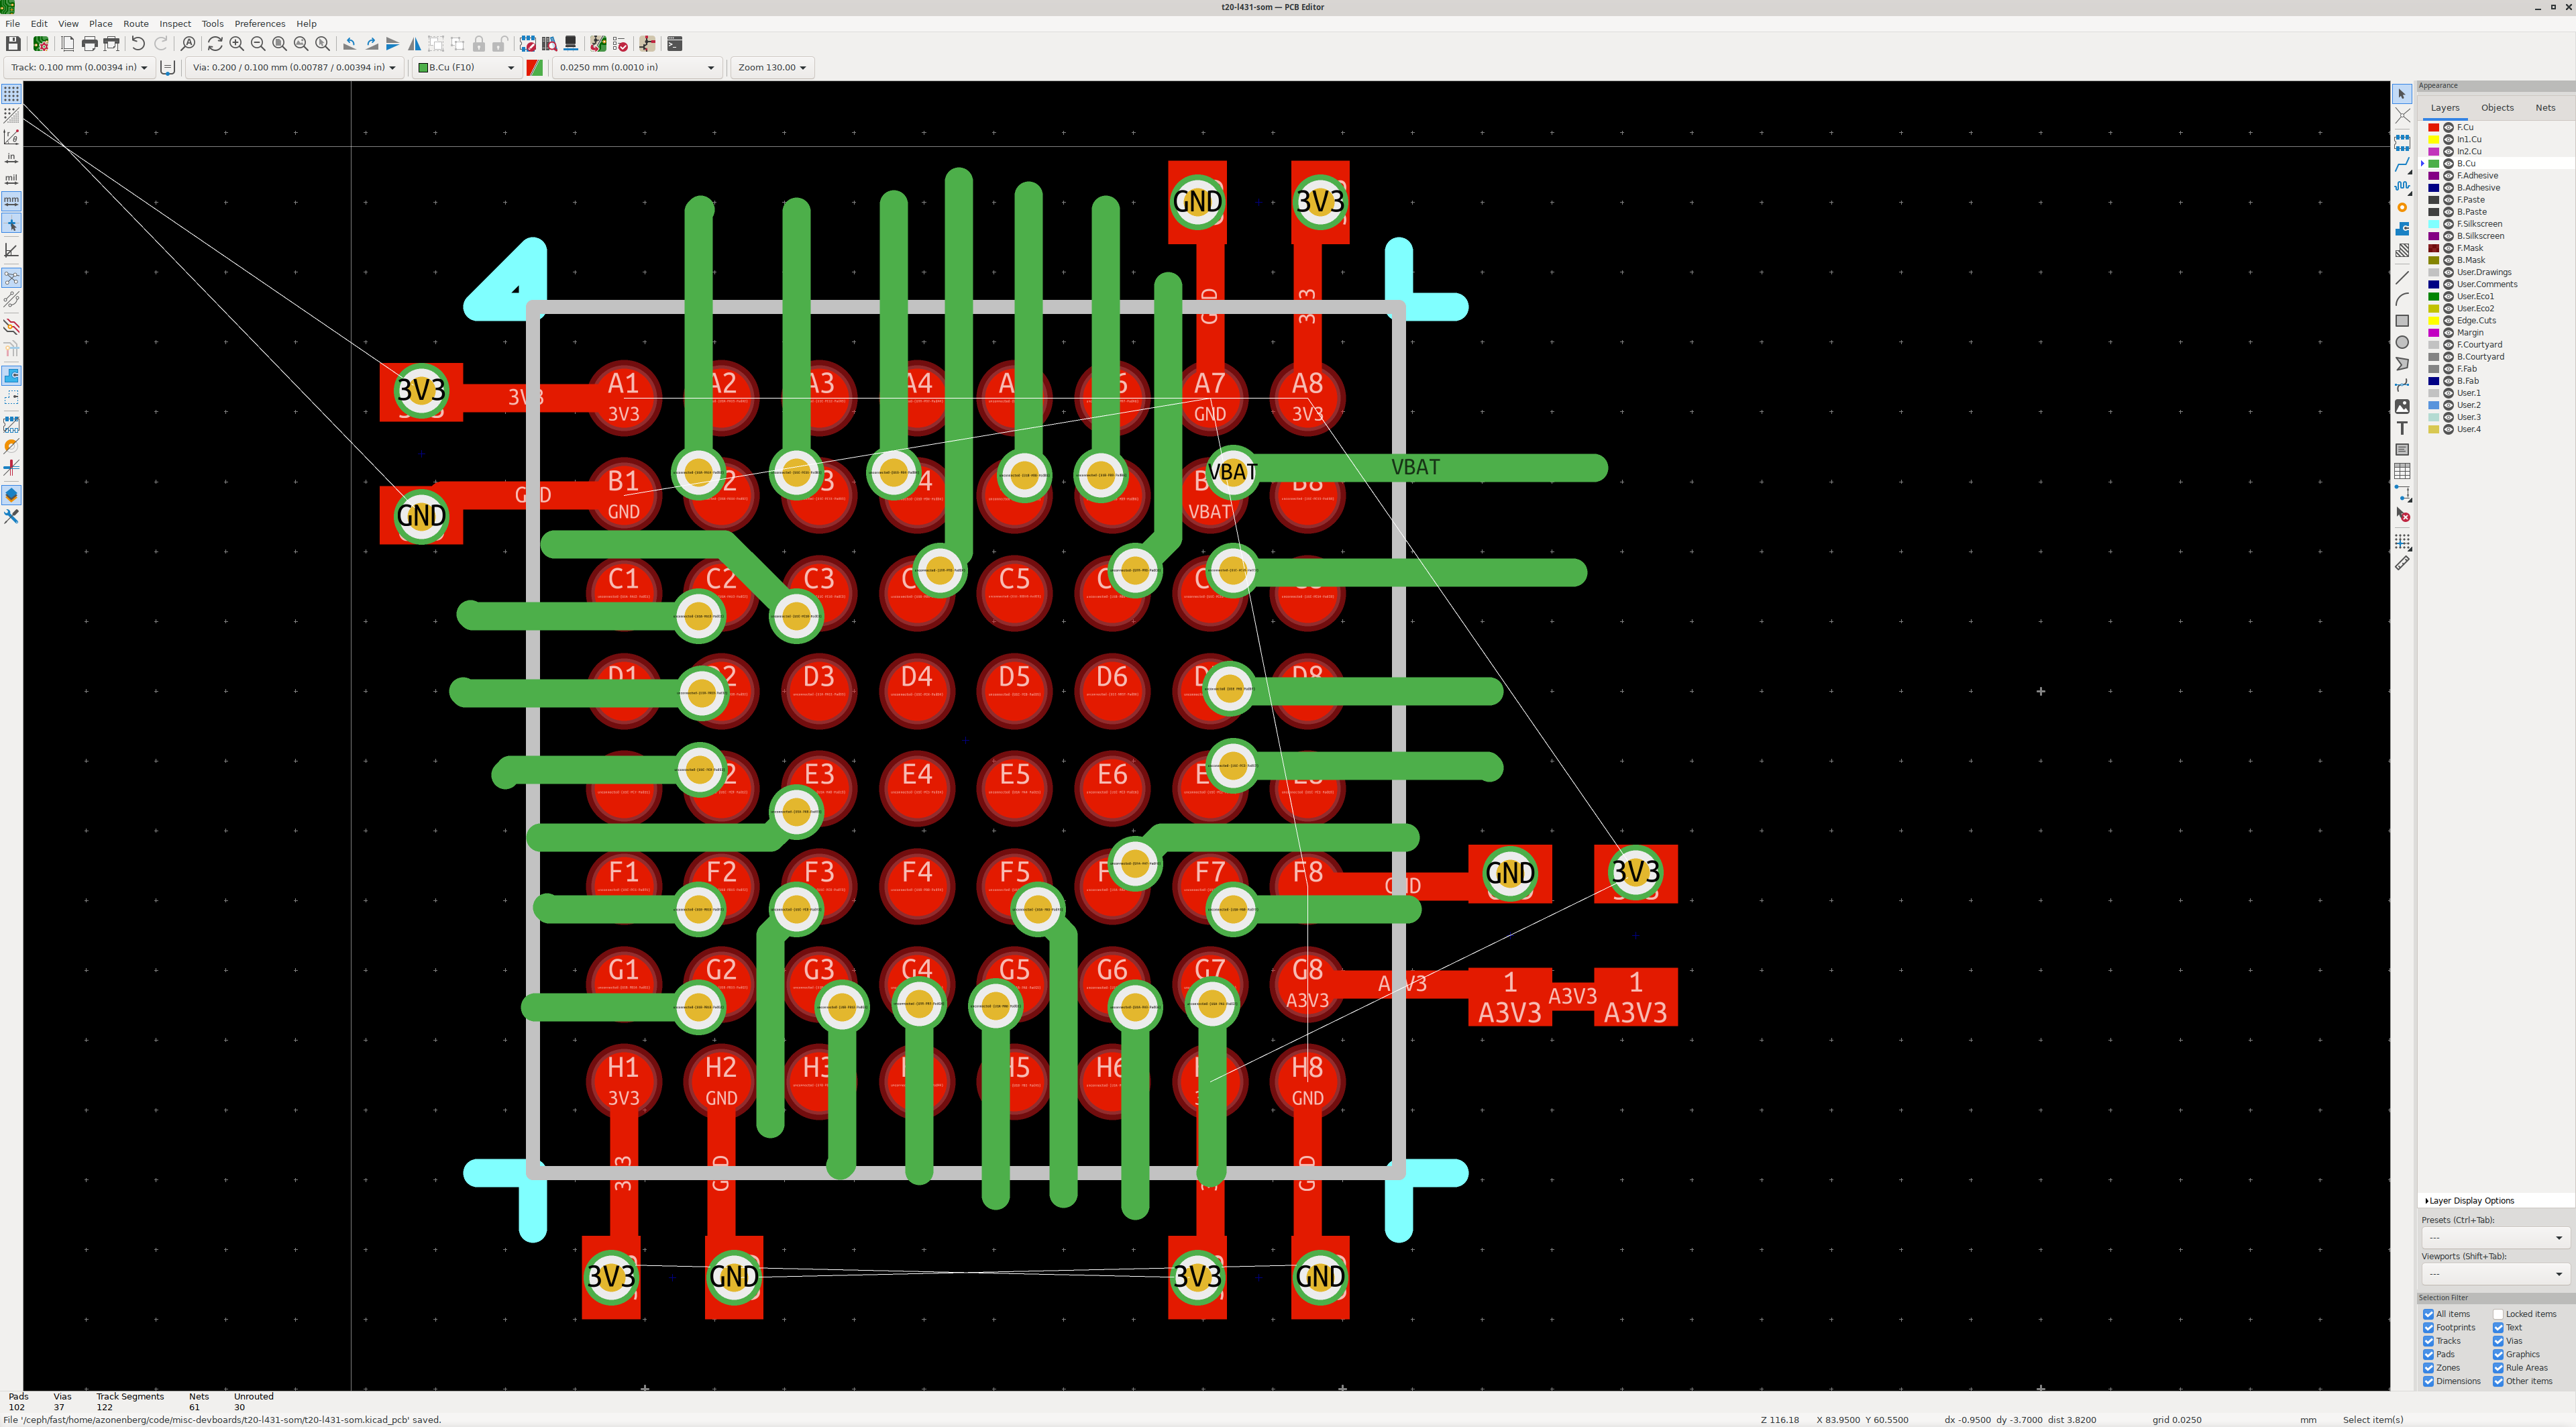The height and width of the screenshot is (1427, 2576).
Task: Open the Presets combo box
Action: click(x=2494, y=1238)
